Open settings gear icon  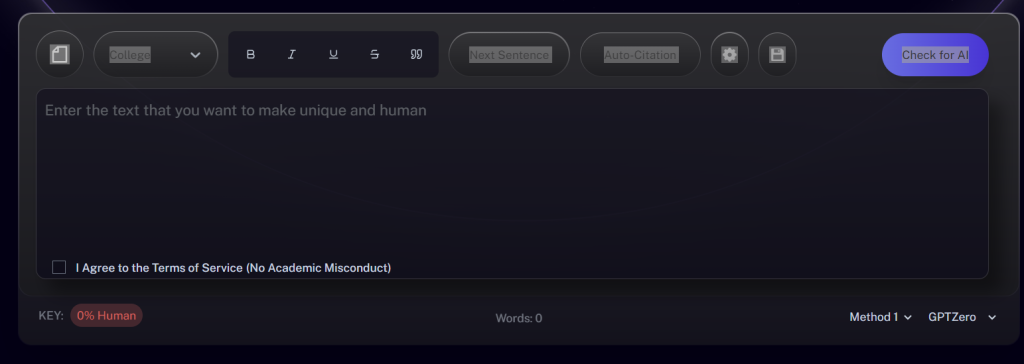(729, 54)
